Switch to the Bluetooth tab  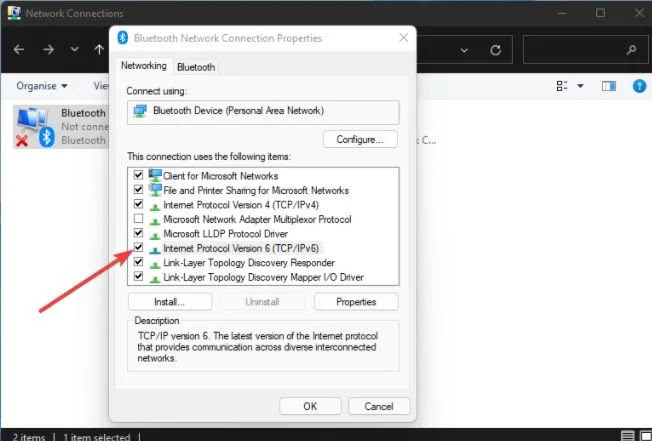tap(196, 67)
